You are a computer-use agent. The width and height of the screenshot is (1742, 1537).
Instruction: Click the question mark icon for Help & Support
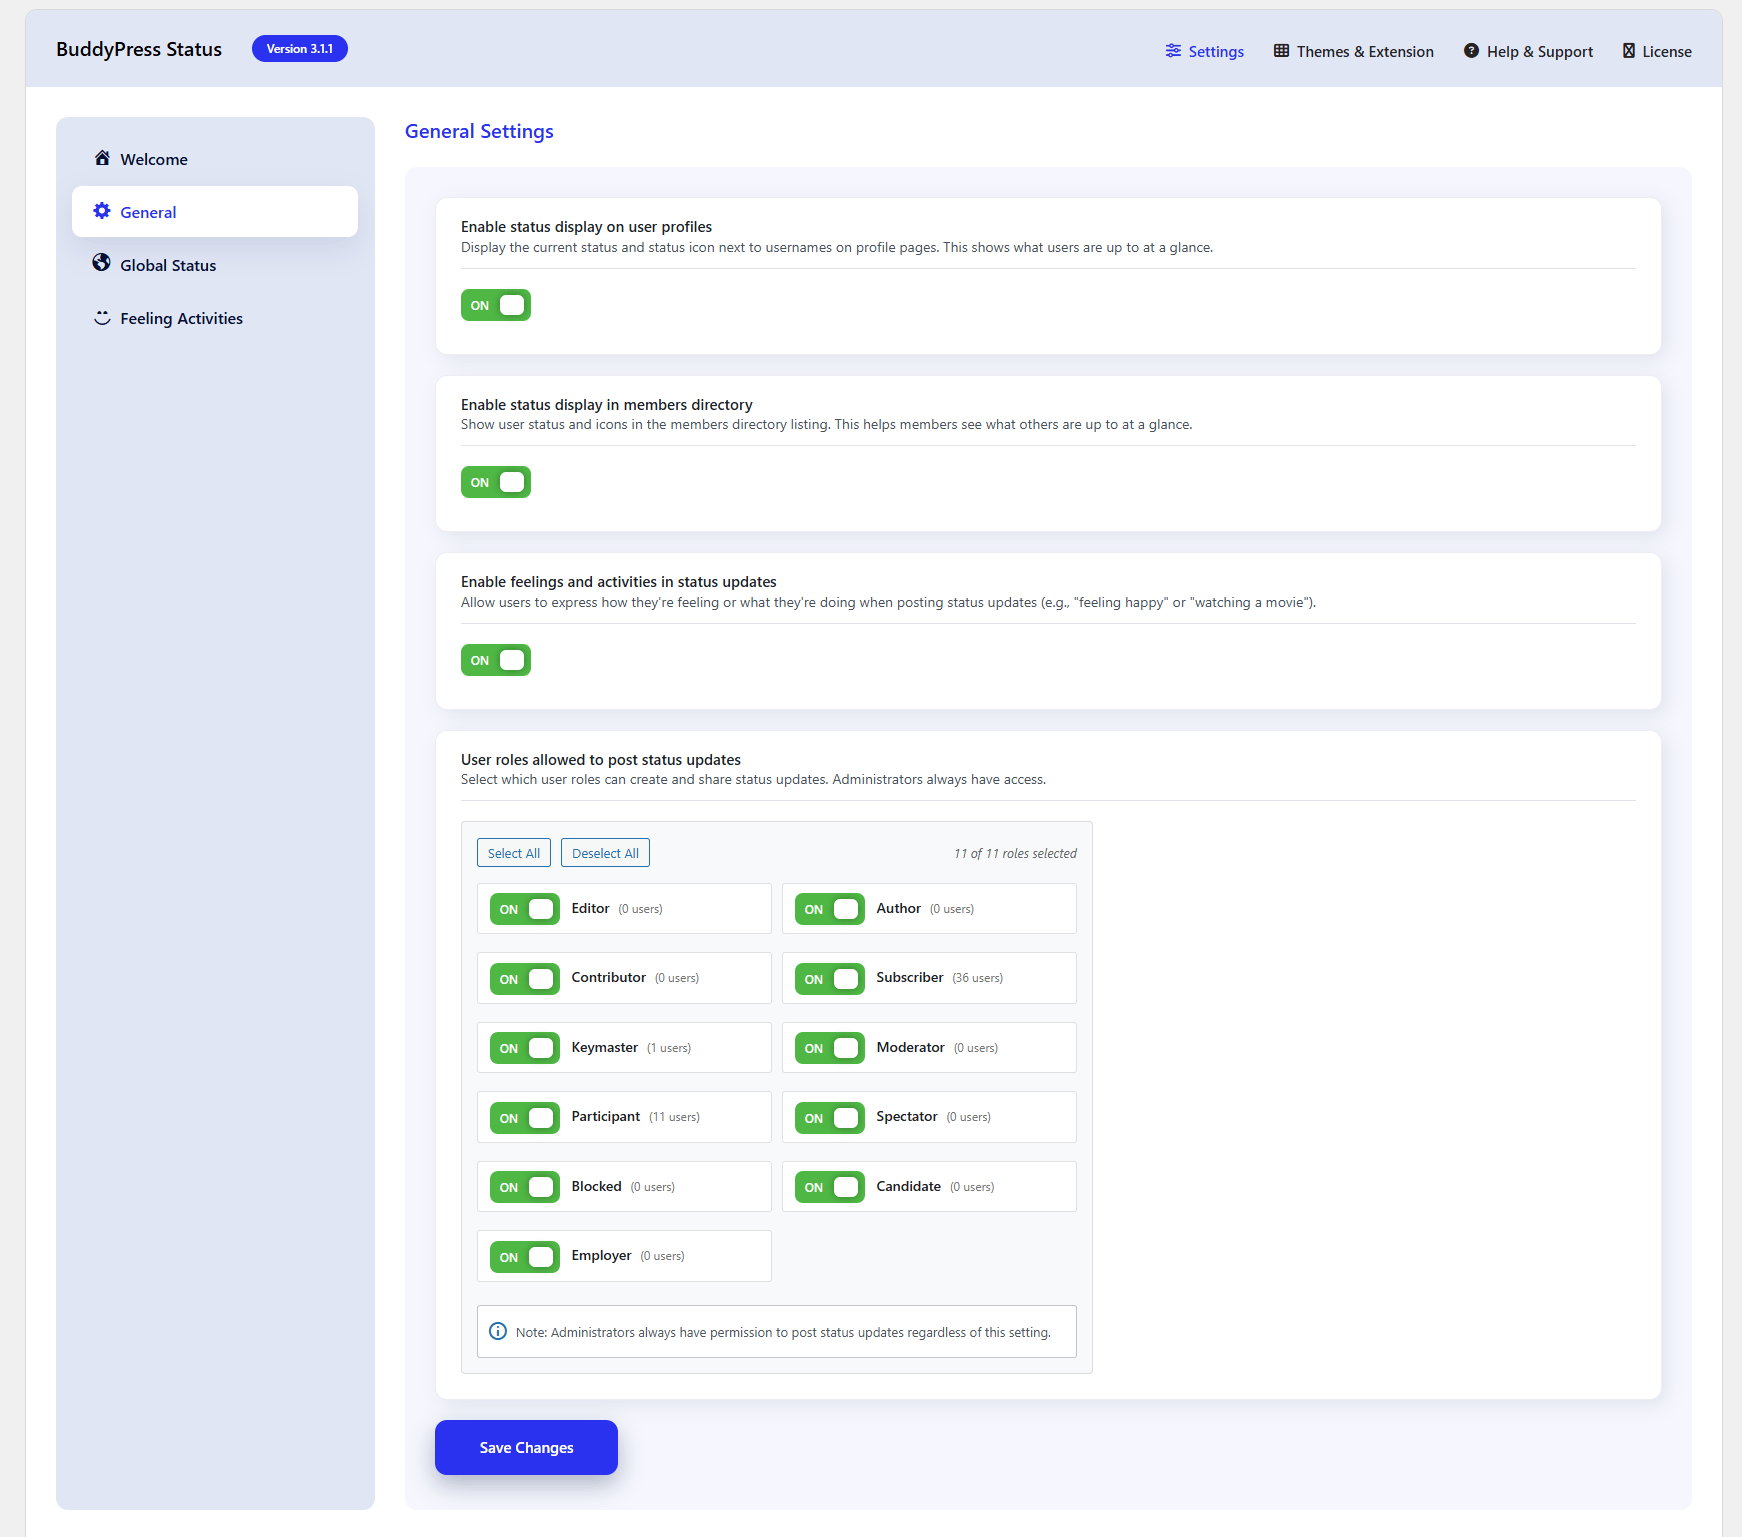tap(1471, 51)
